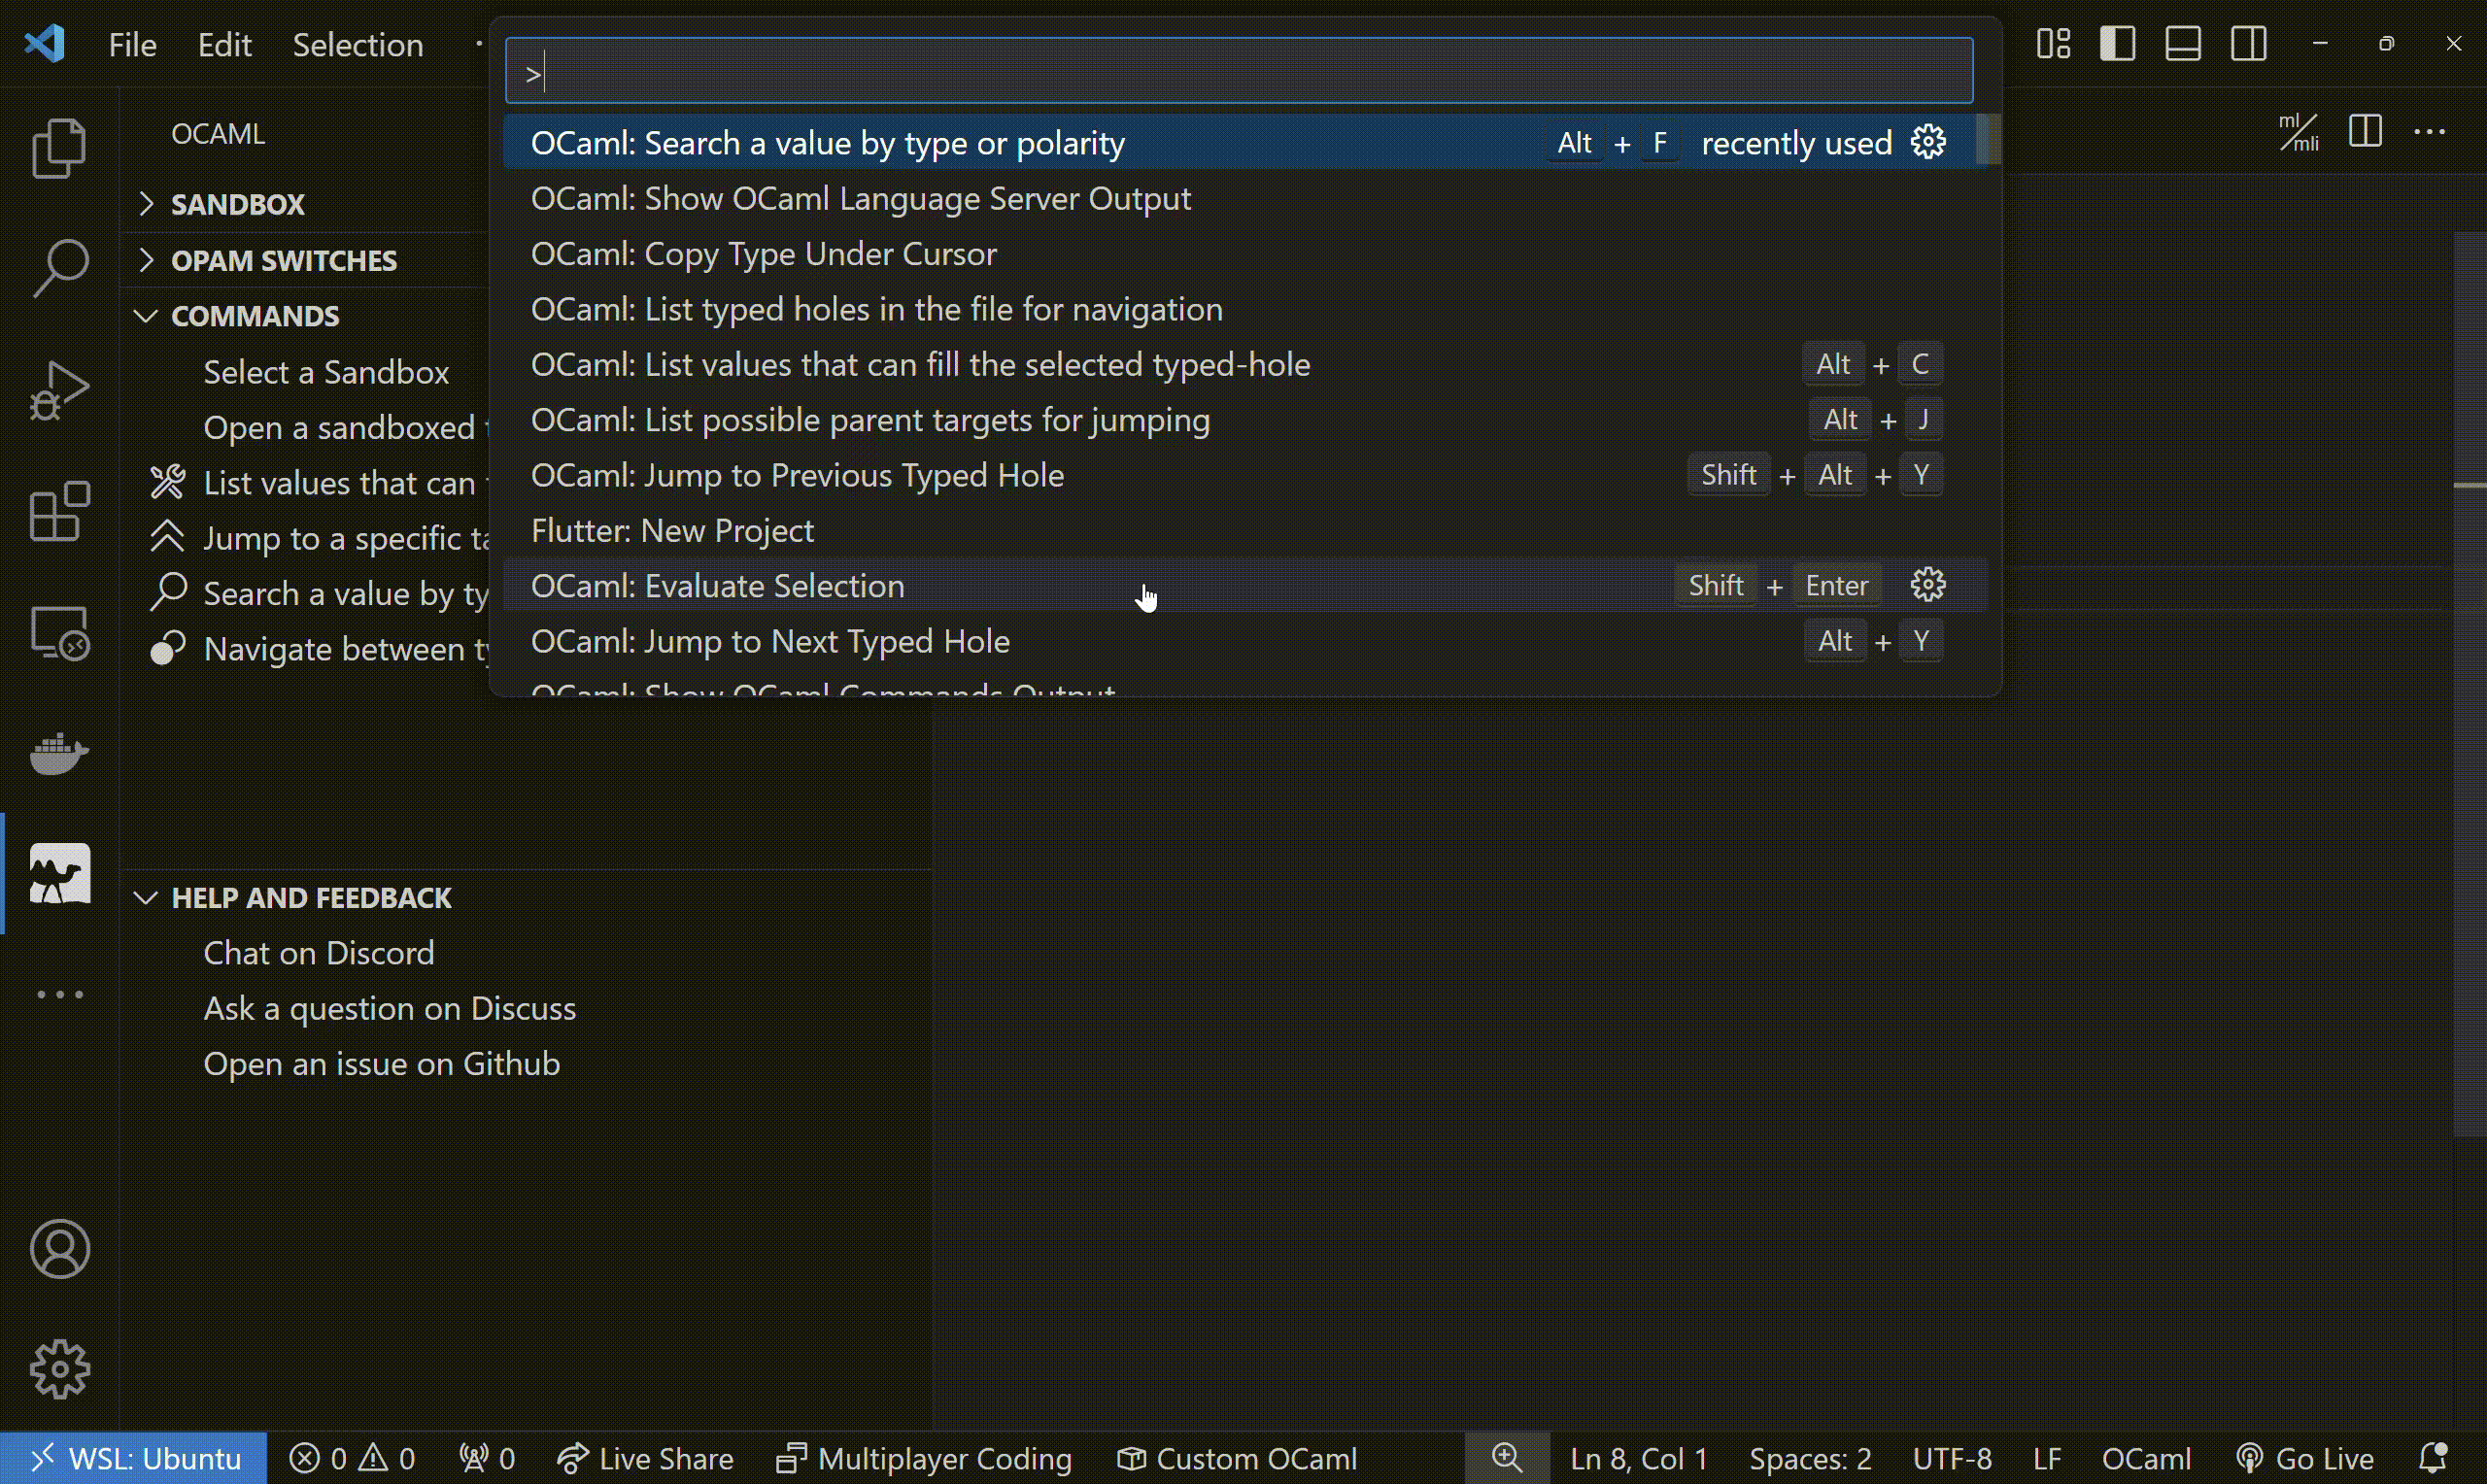Viewport: 2487px width, 1484px height.
Task: Click Ask a question on Discuss link
Action: [389, 1007]
